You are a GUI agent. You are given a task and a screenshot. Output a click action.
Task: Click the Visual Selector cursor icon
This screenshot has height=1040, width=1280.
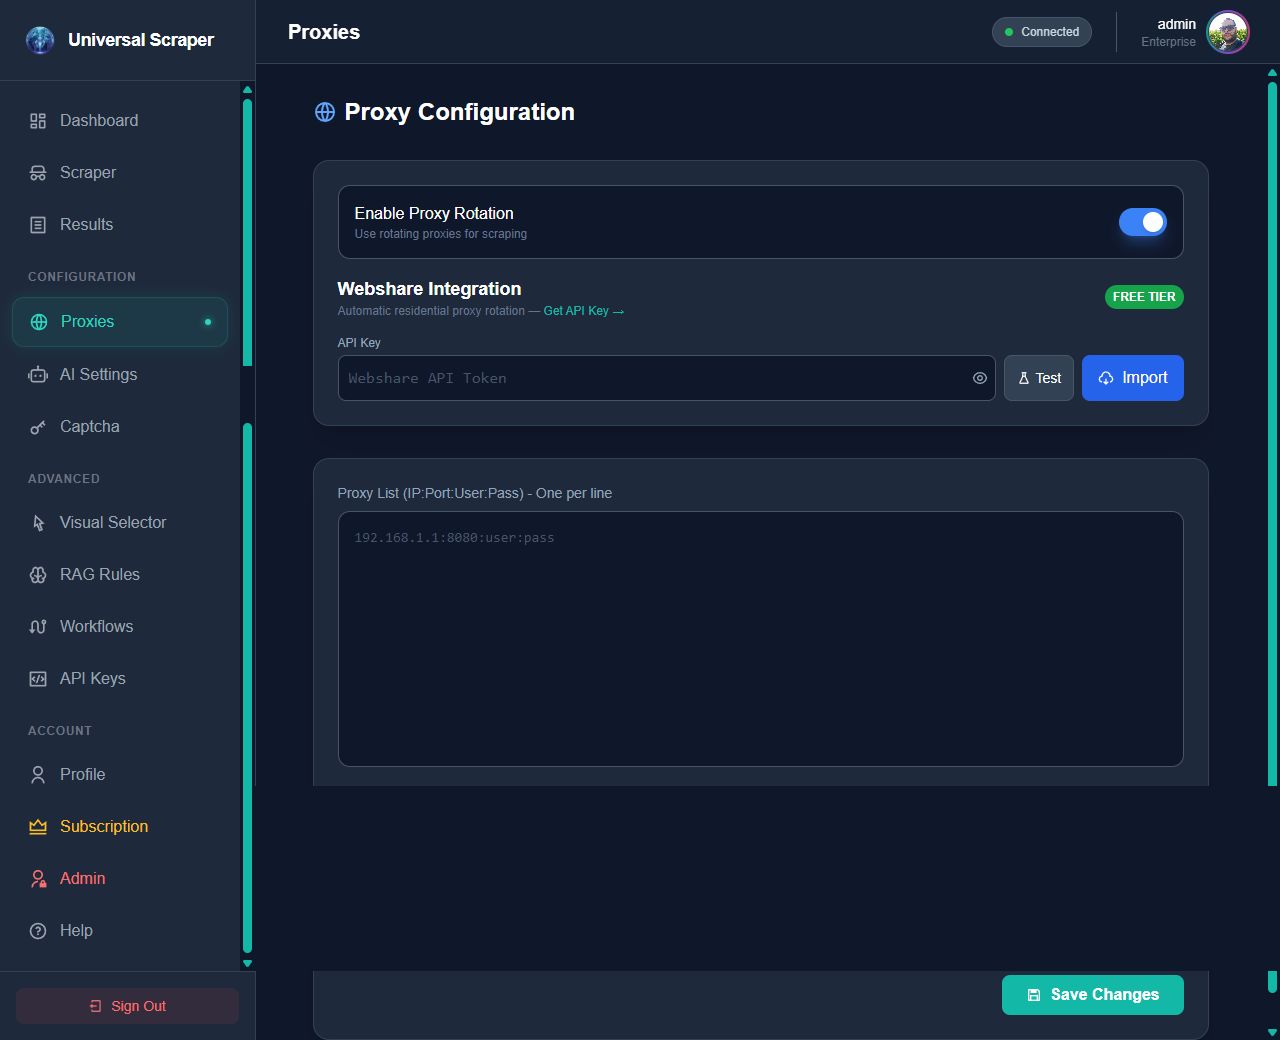point(38,523)
